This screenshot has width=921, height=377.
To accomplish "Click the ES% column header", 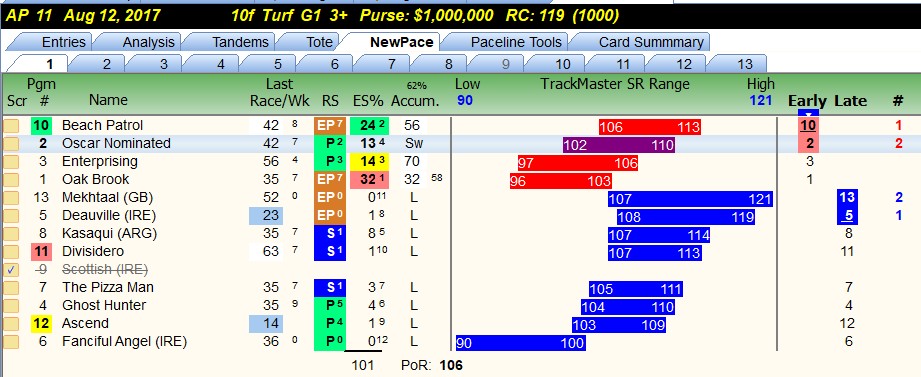I will tap(367, 100).
